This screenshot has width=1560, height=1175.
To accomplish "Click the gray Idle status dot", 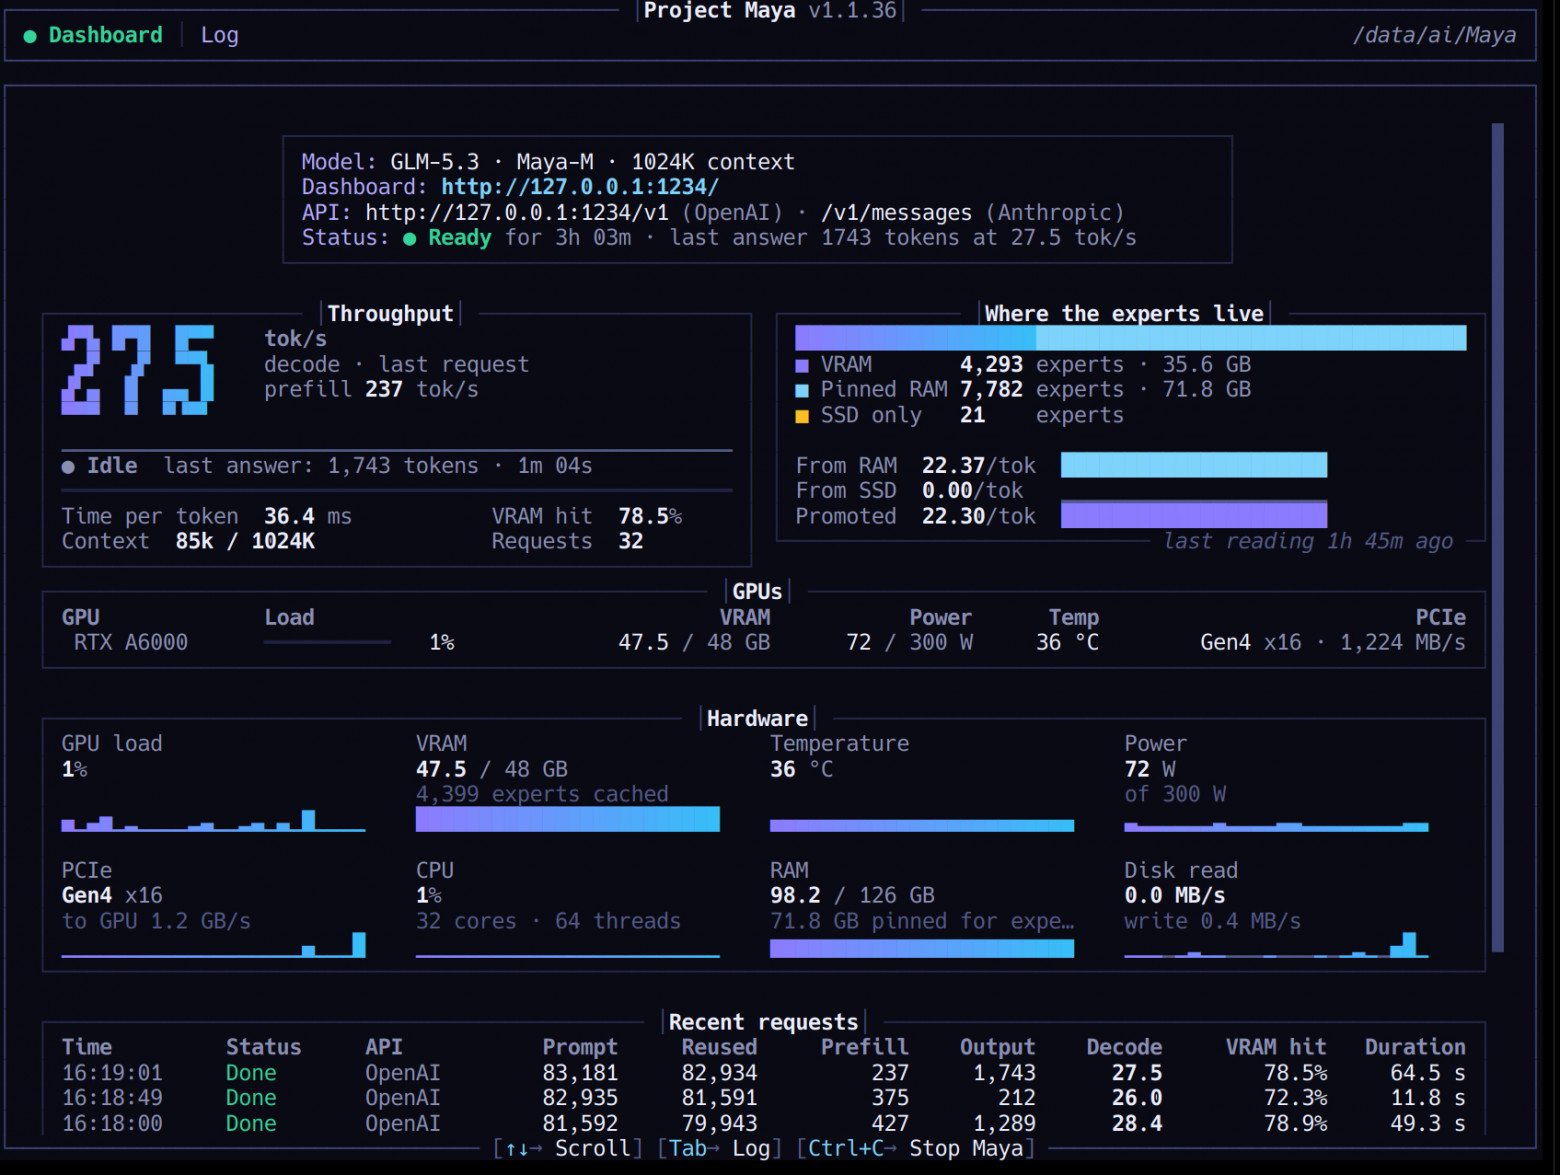I will click(68, 467).
